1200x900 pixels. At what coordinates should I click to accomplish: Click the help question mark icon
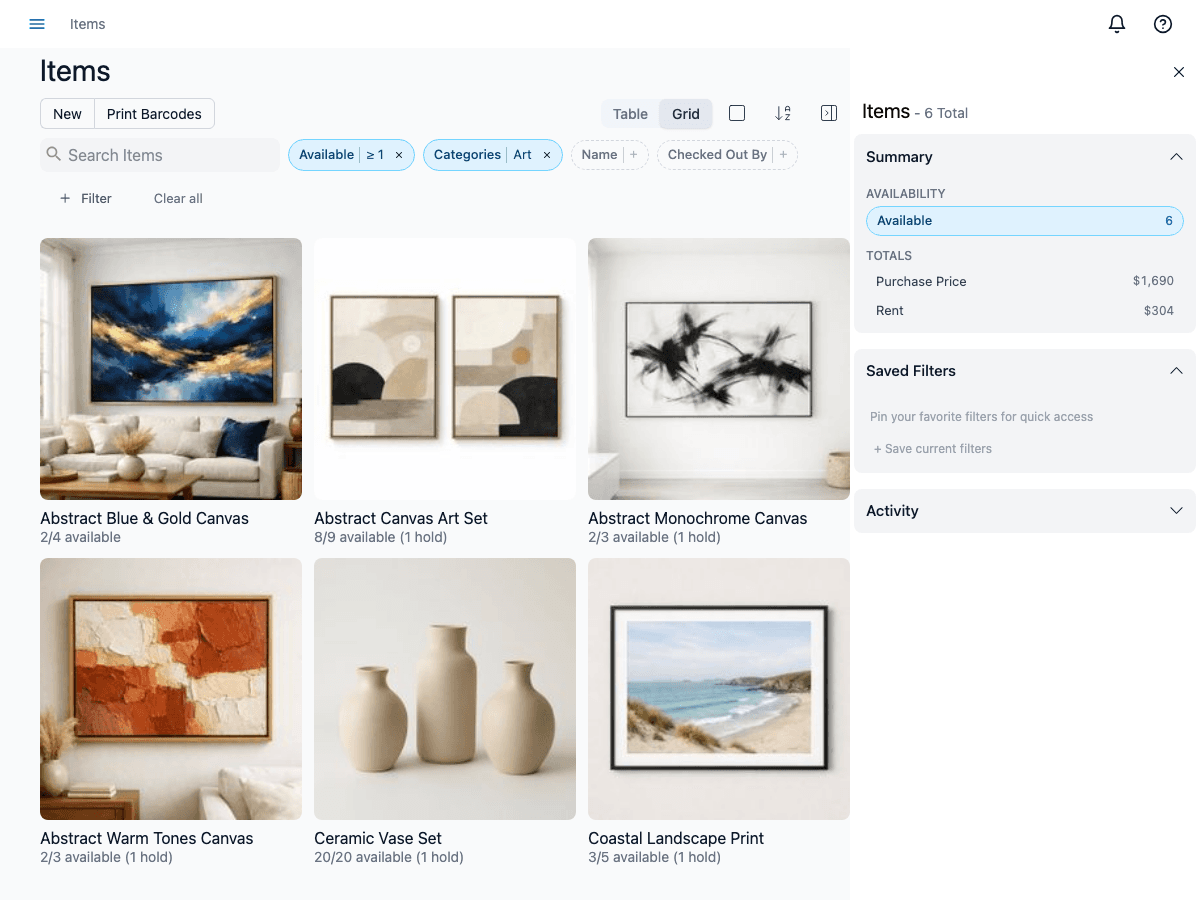point(1162,24)
